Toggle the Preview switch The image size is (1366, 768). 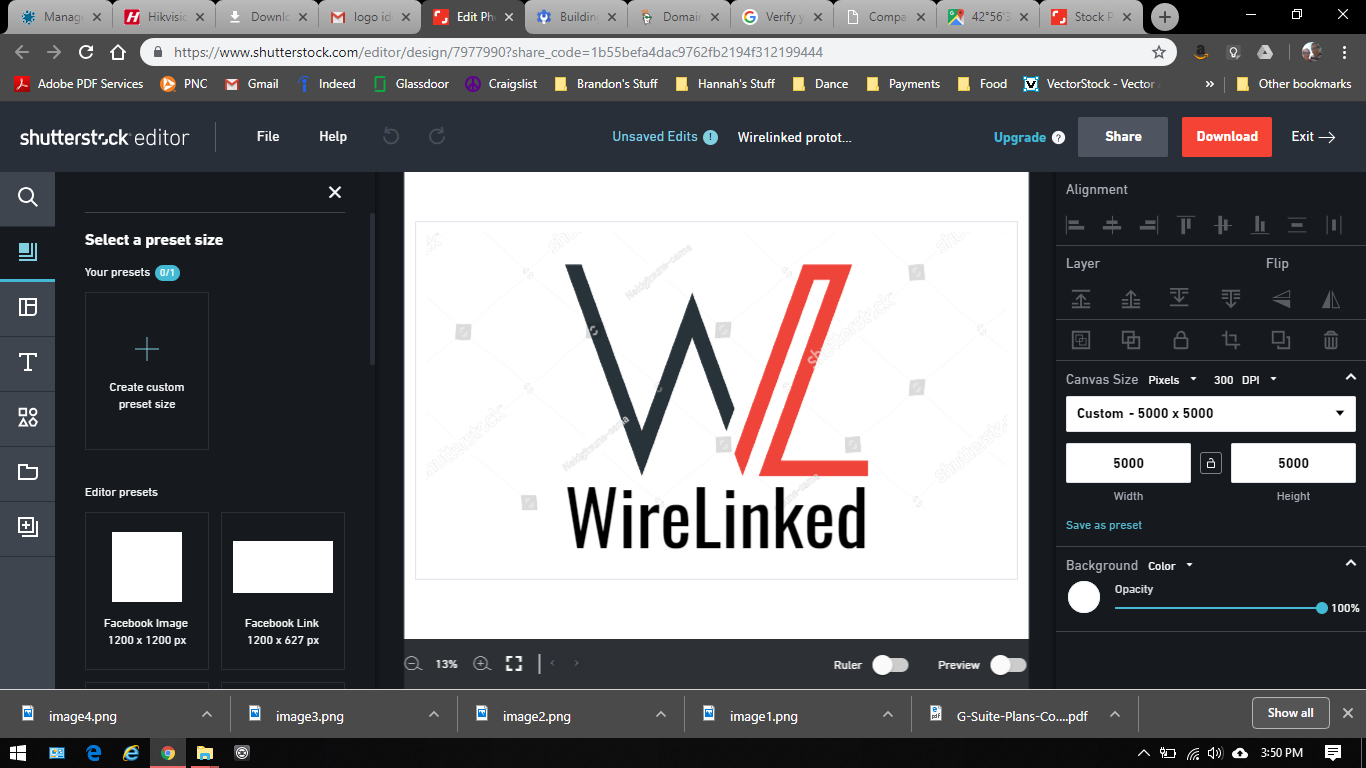(1008, 665)
